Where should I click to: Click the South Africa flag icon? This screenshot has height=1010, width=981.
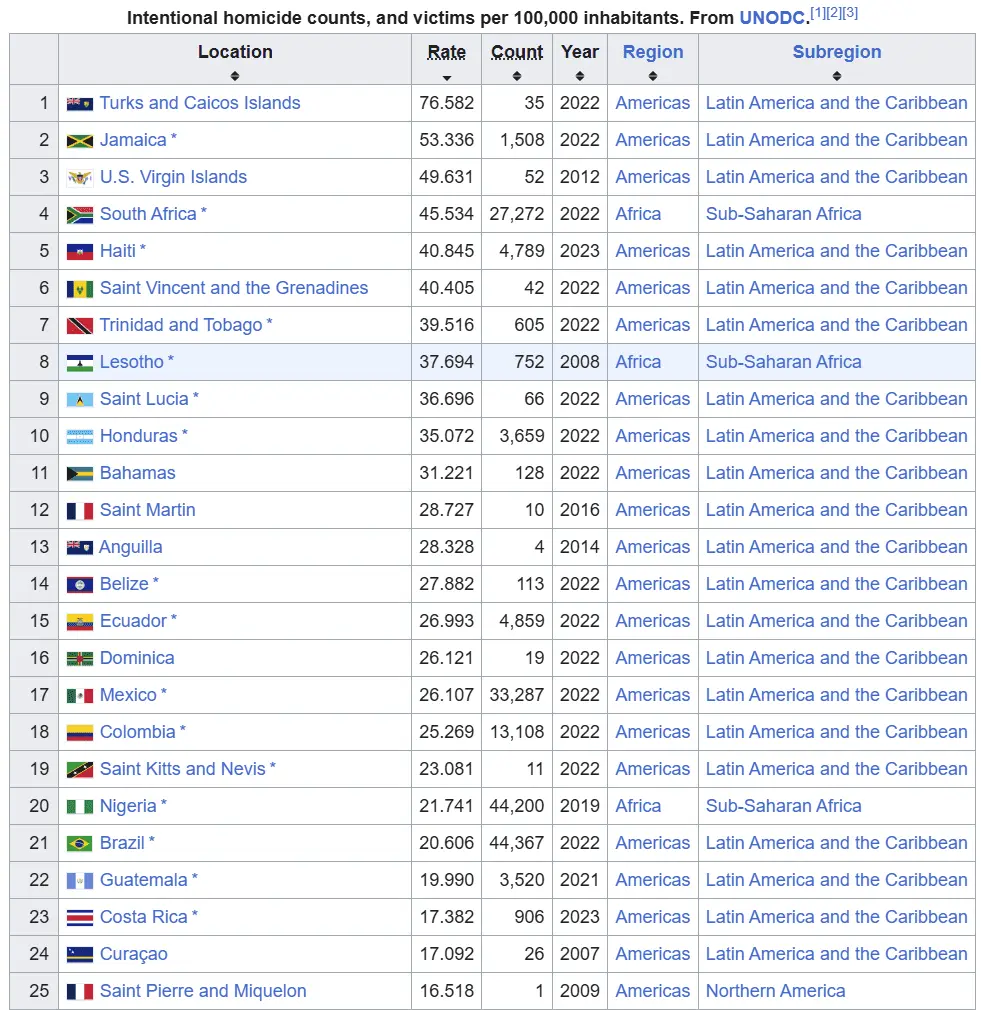pyautogui.click(x=79, y=215)
